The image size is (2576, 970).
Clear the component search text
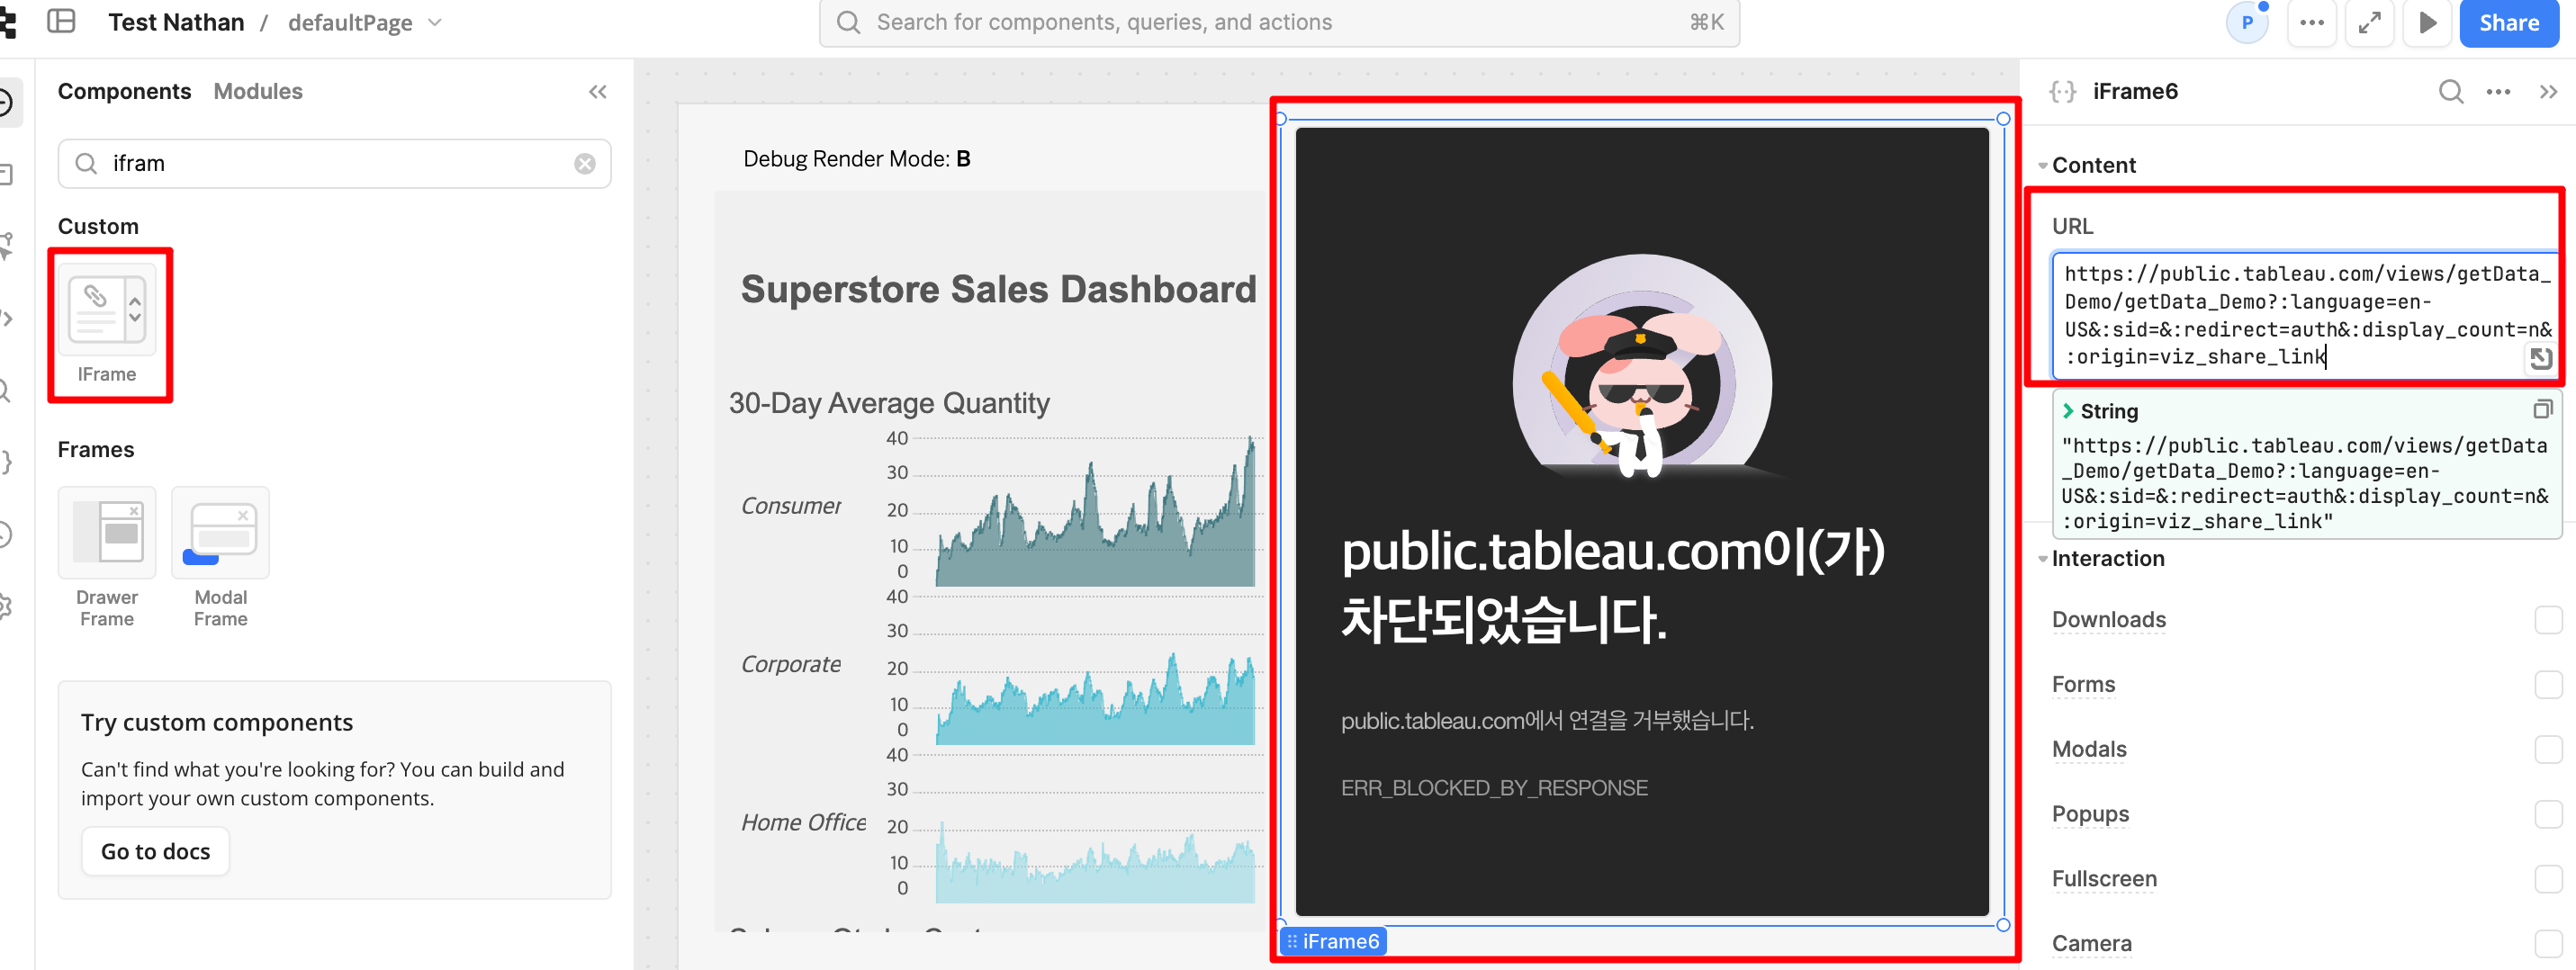[585, 164]
